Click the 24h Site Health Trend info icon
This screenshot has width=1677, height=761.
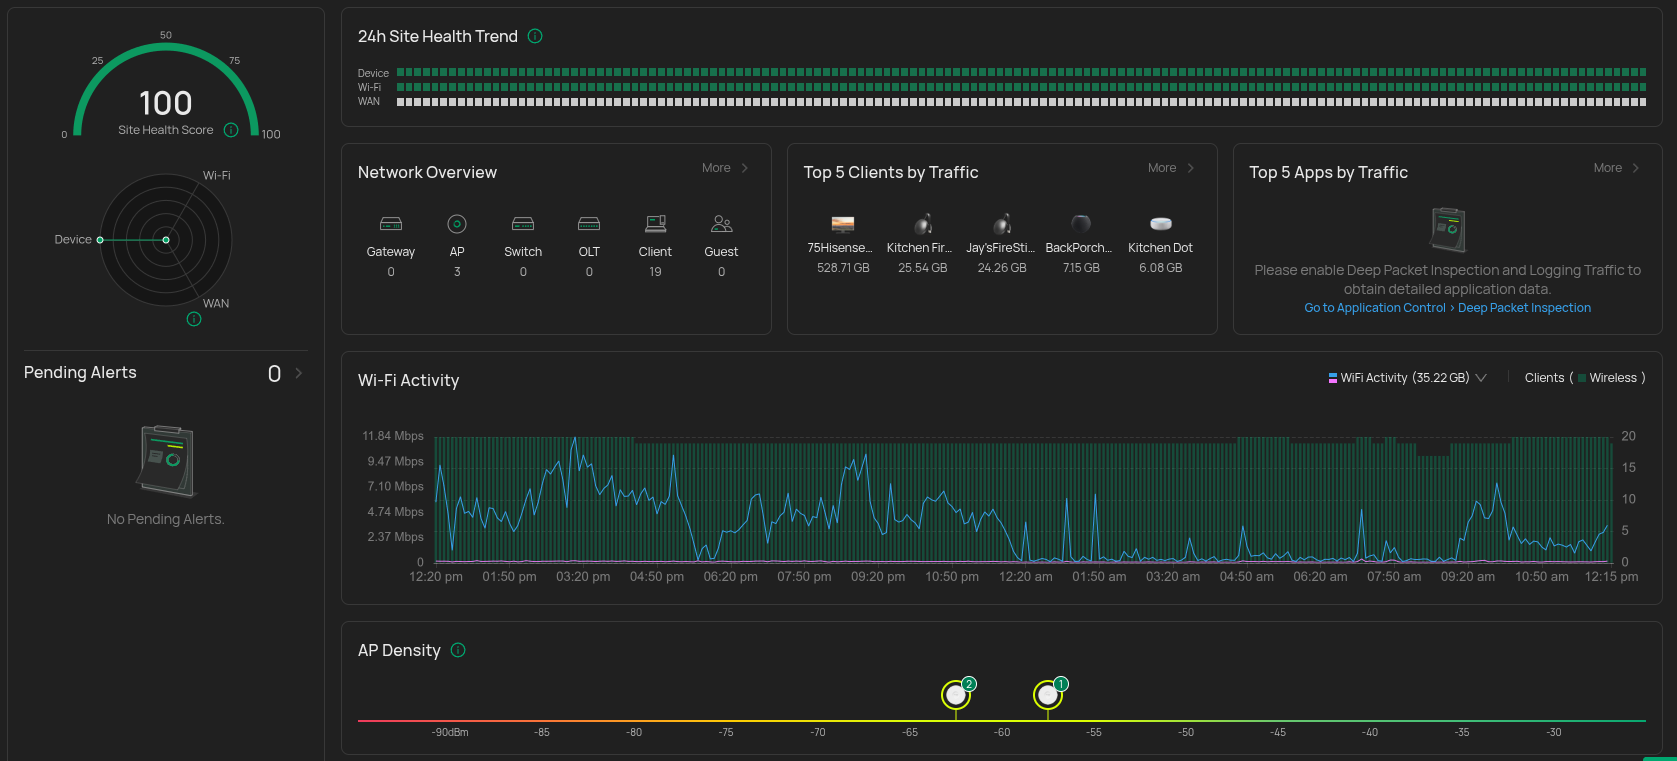(x=535, y=36)
